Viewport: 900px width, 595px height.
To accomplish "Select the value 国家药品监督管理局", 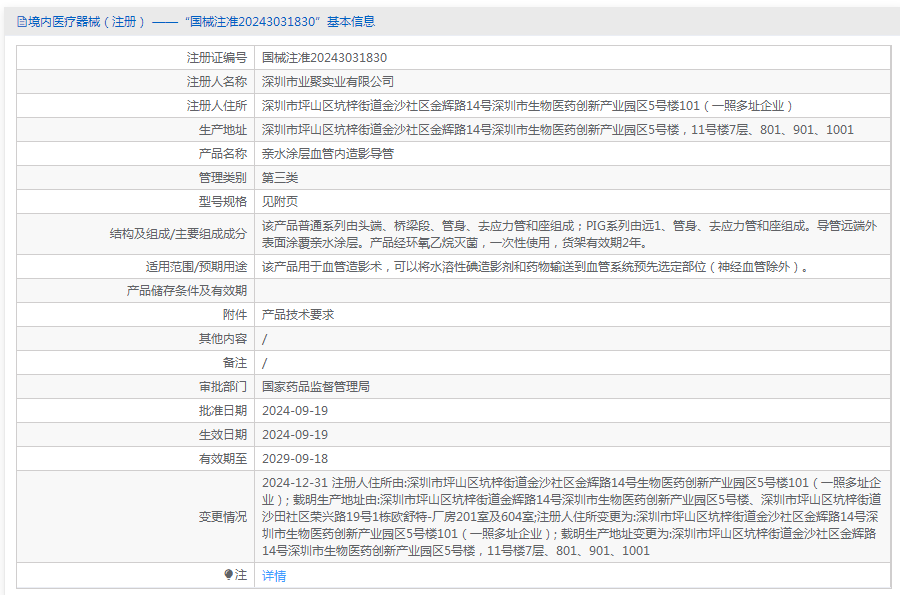I will (316, 387).
